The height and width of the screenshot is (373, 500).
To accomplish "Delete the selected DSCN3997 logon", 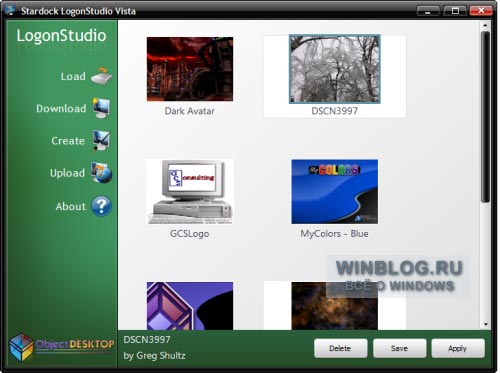I will (x=340, y=348).
